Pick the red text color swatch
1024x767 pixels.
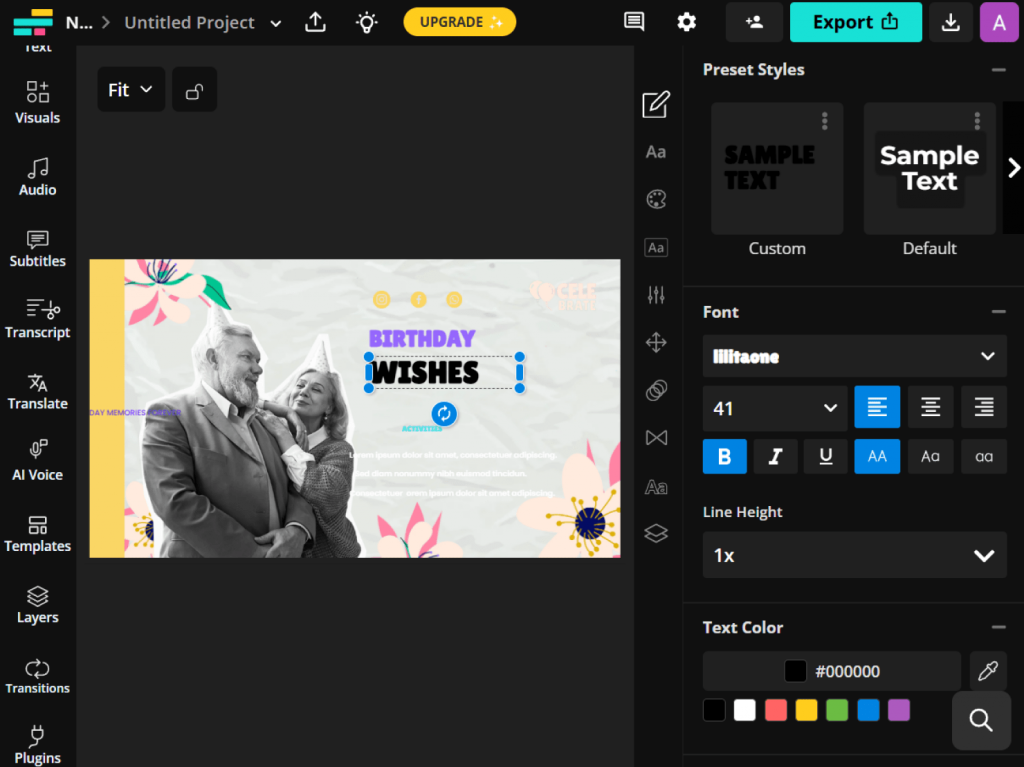776,710
